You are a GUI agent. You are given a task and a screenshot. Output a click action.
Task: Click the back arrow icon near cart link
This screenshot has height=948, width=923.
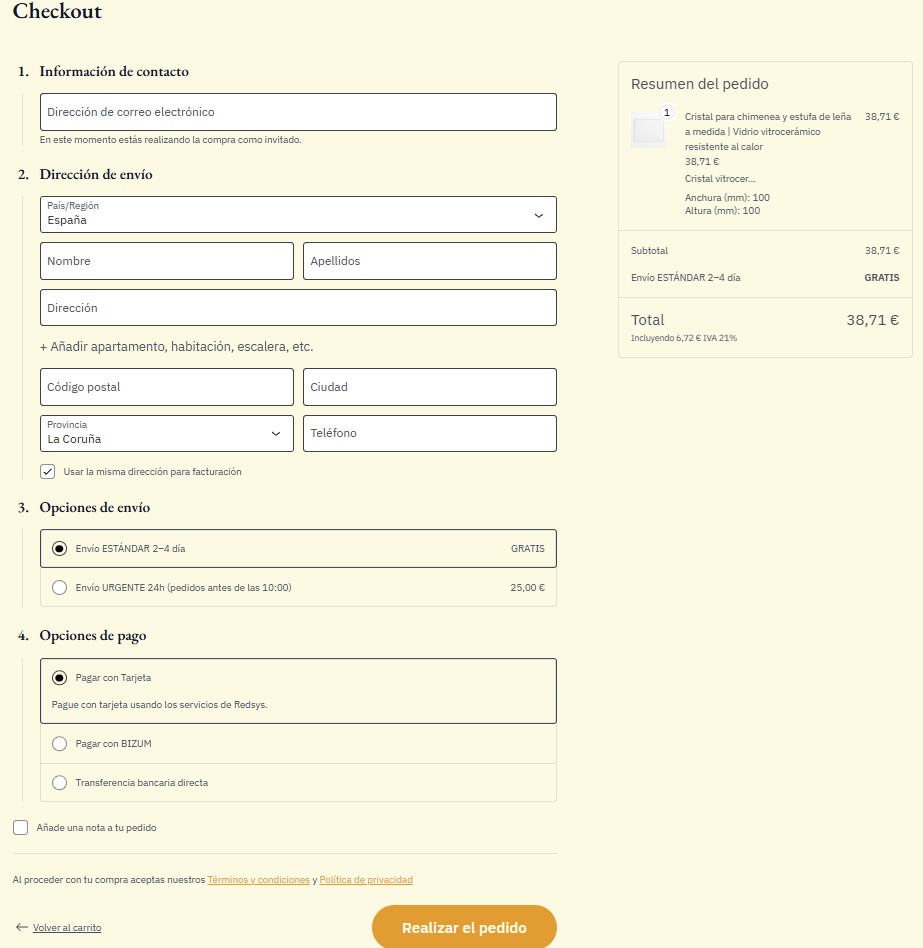tap(21, 928)
